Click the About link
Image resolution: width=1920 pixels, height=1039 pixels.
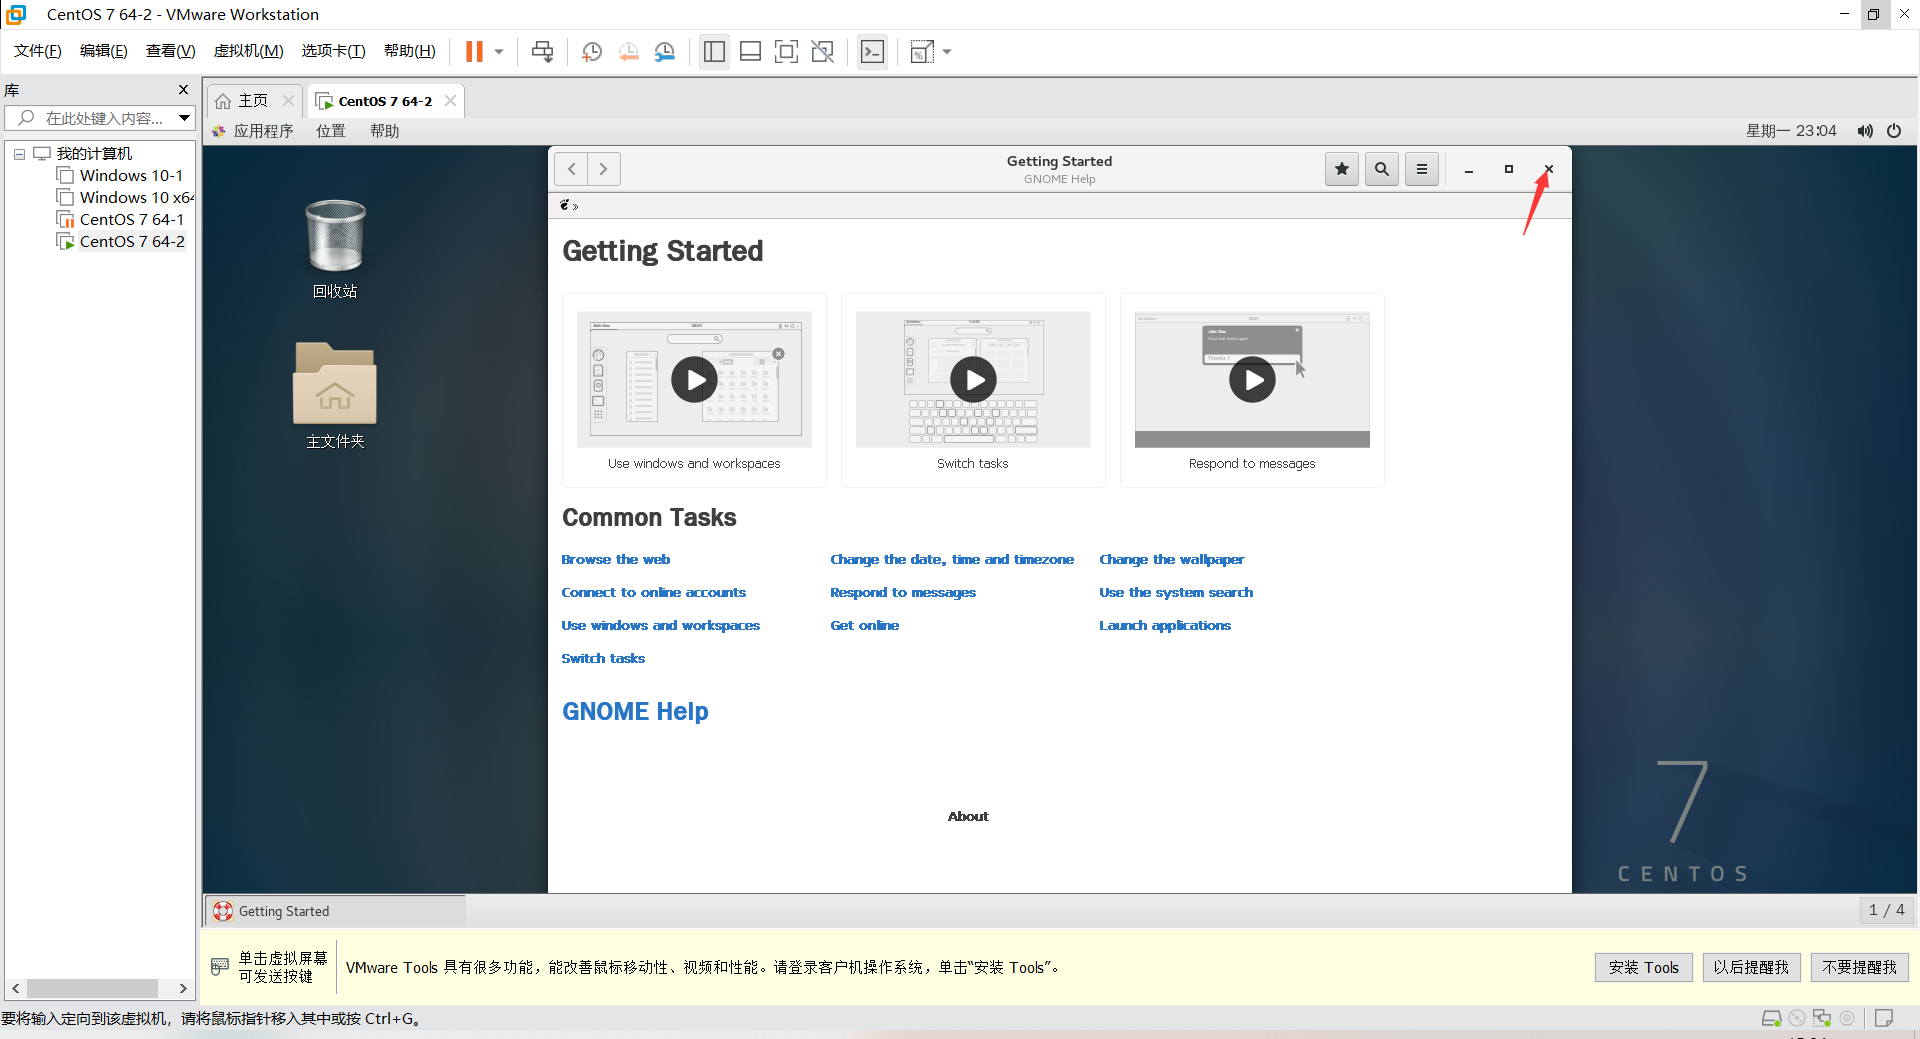coord(968,817)
